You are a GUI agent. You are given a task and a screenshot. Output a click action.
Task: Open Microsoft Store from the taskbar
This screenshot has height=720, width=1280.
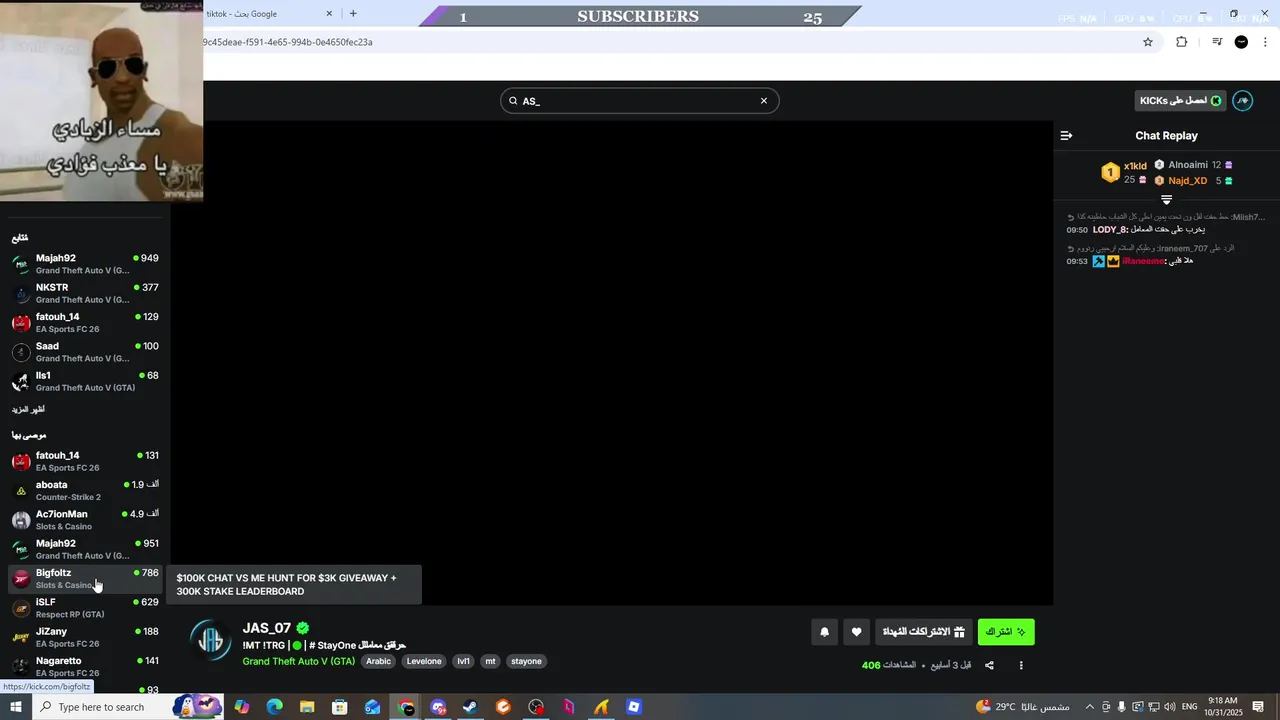point(340,707)
